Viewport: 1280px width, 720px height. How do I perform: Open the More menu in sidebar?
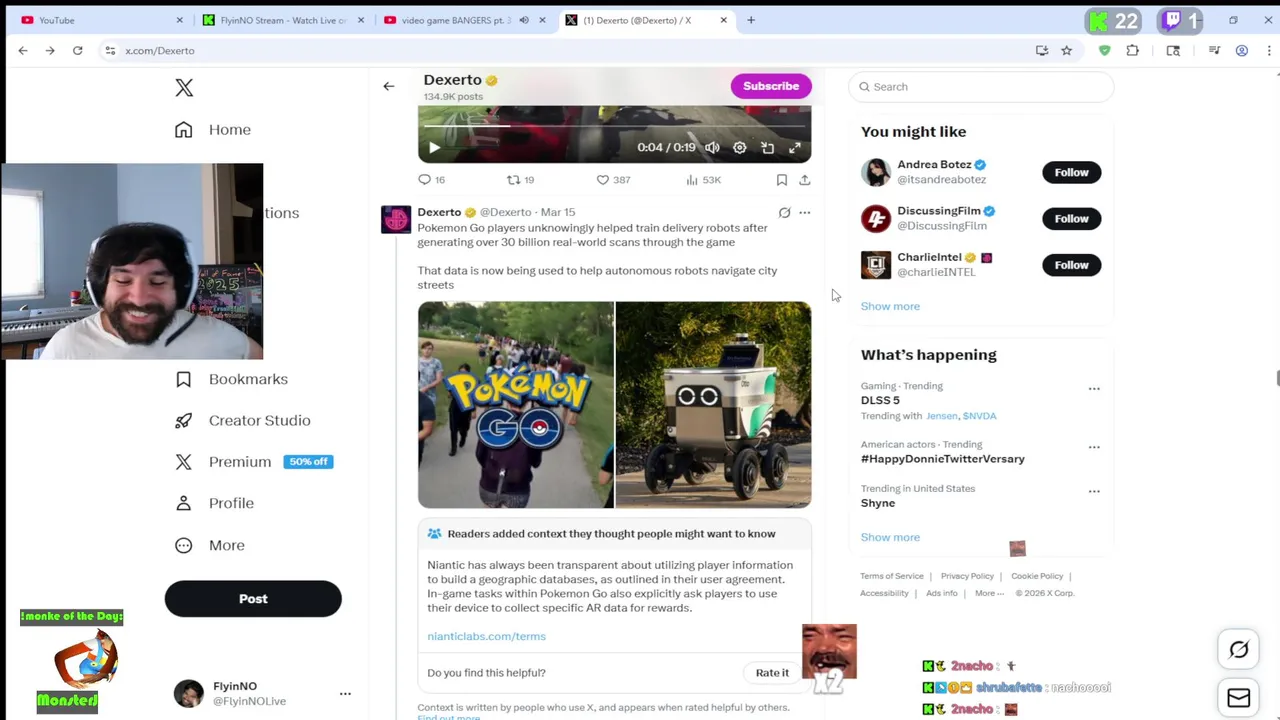point(210,545)
